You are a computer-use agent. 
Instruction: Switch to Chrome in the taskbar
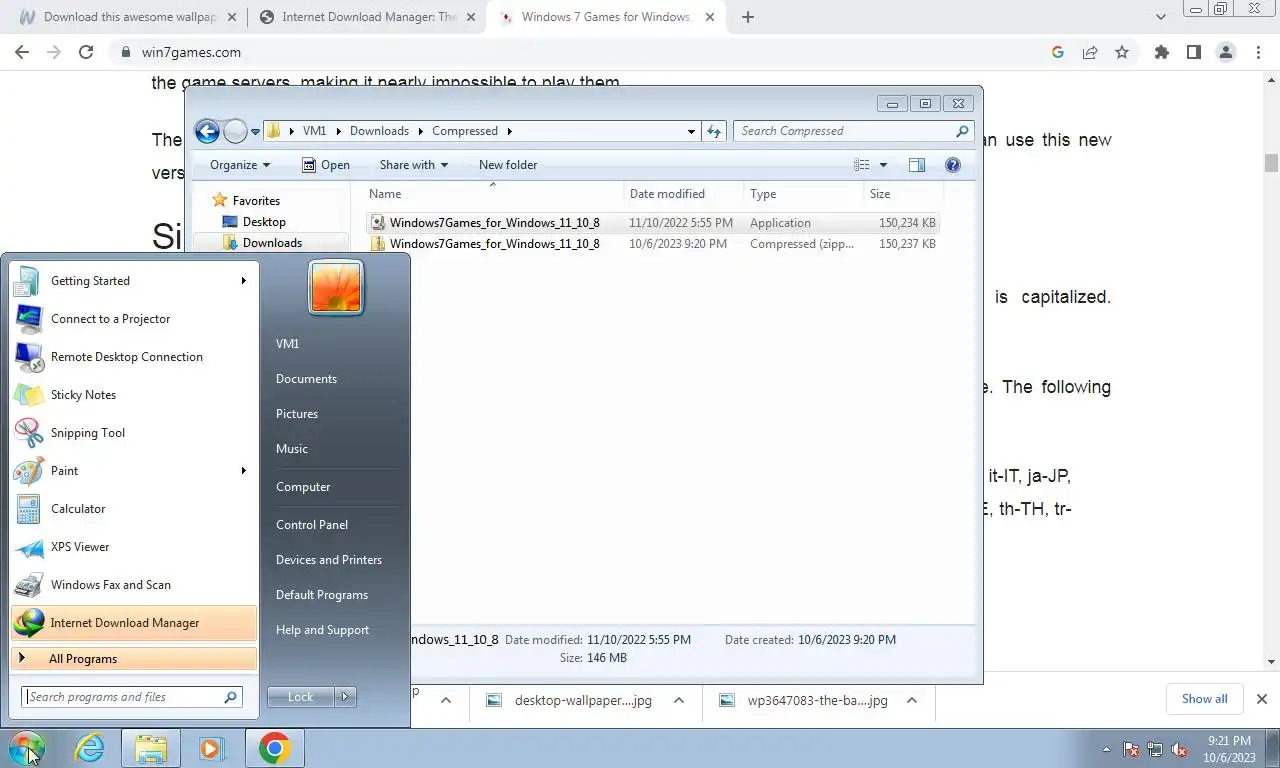pyautogui.click(x=274, y=748)
